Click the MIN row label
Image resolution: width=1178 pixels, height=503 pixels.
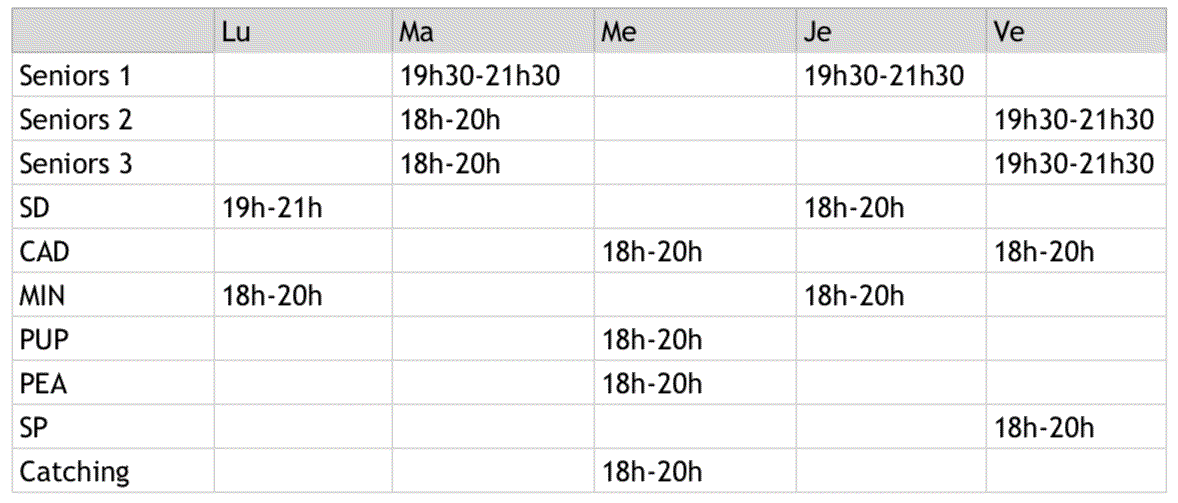[x=43, y=296]
